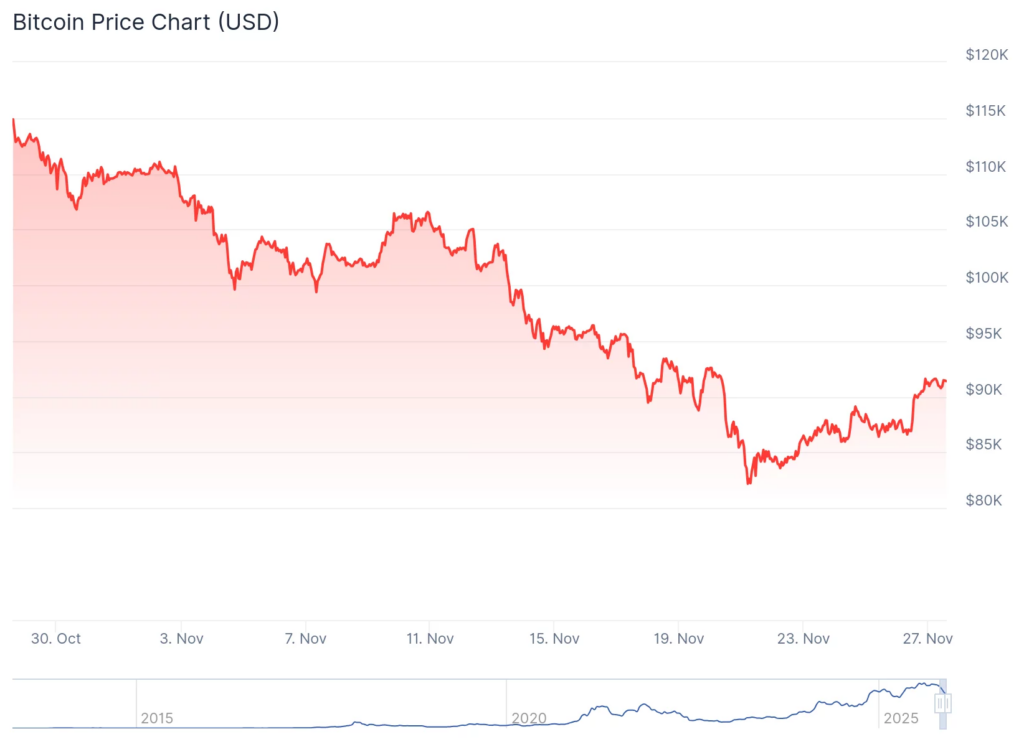Click the 15. Nov date label
This screenshot has width=1024, height=747.
(x=553, y=638)
